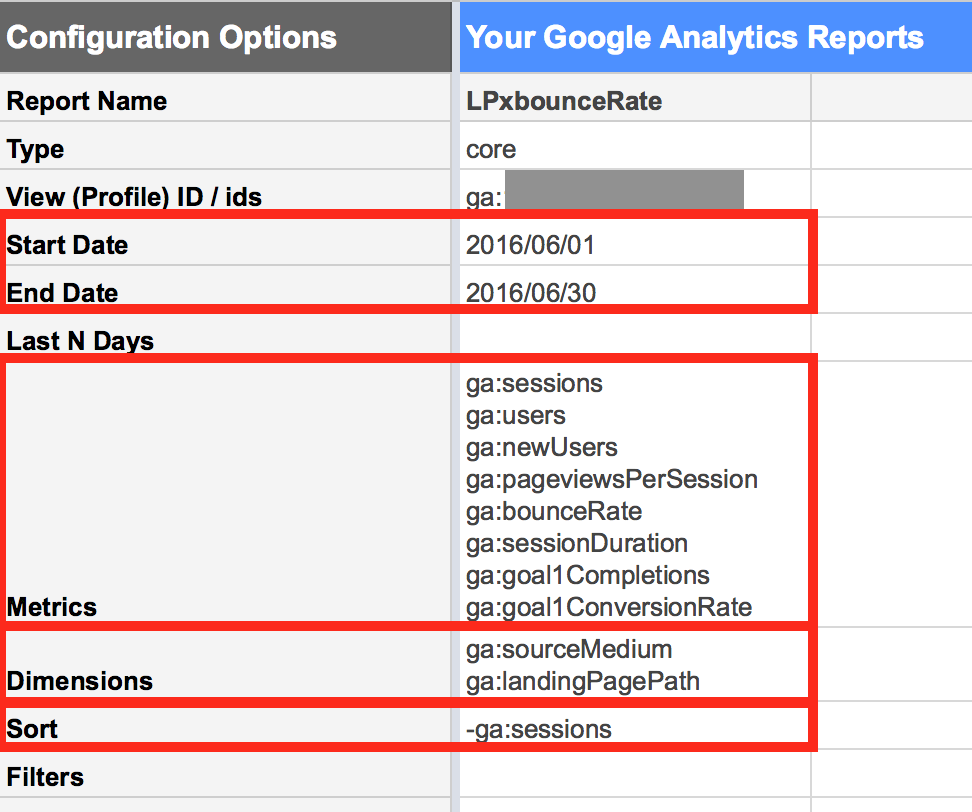972x812 pixels.
Task: Click the empty Last N Days value cell
Action: 635,337
